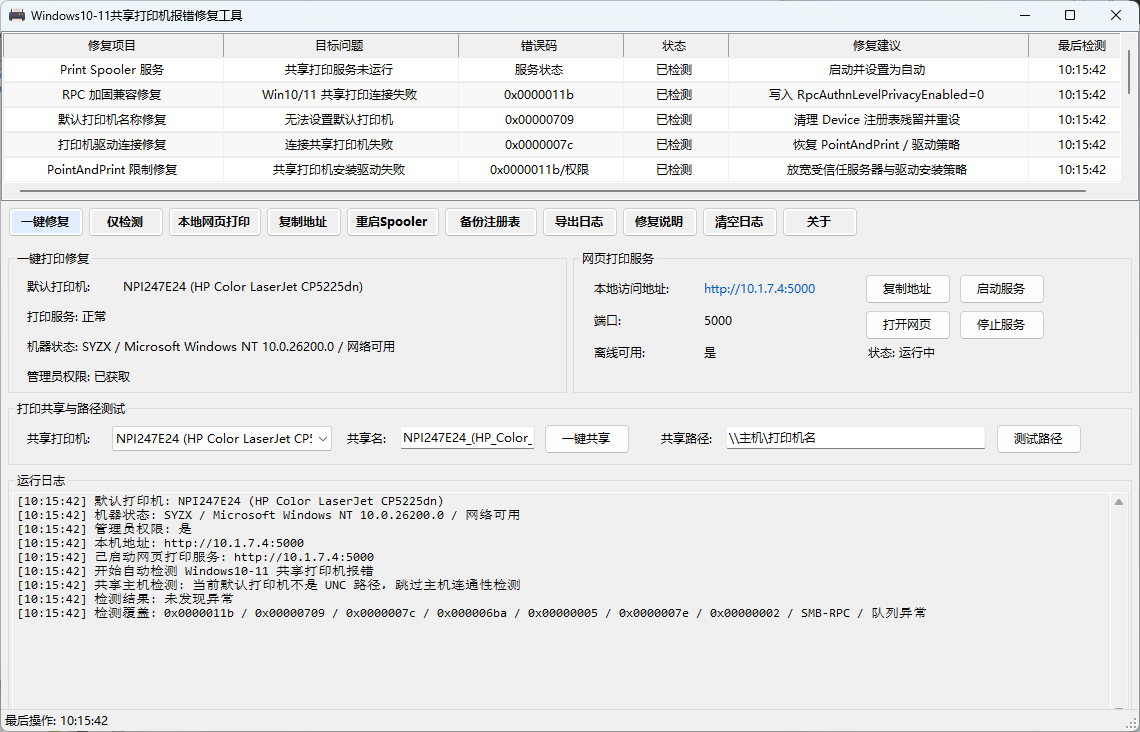This screenshot has width=1140, height=732.
Task: Export logs with 导出日志
Action: click(579, 222)
